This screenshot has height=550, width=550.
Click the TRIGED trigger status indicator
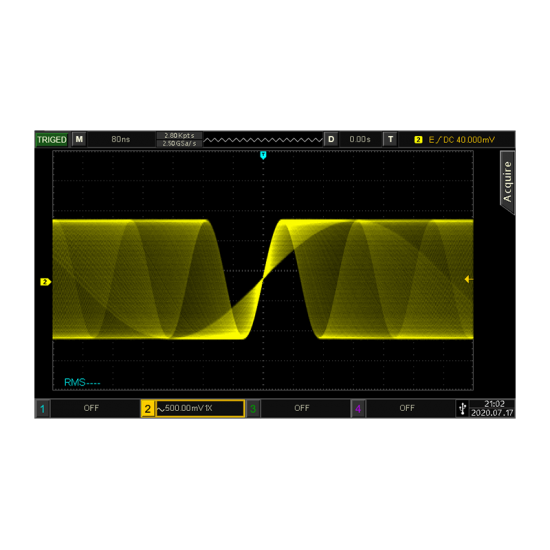click(52, 140)
